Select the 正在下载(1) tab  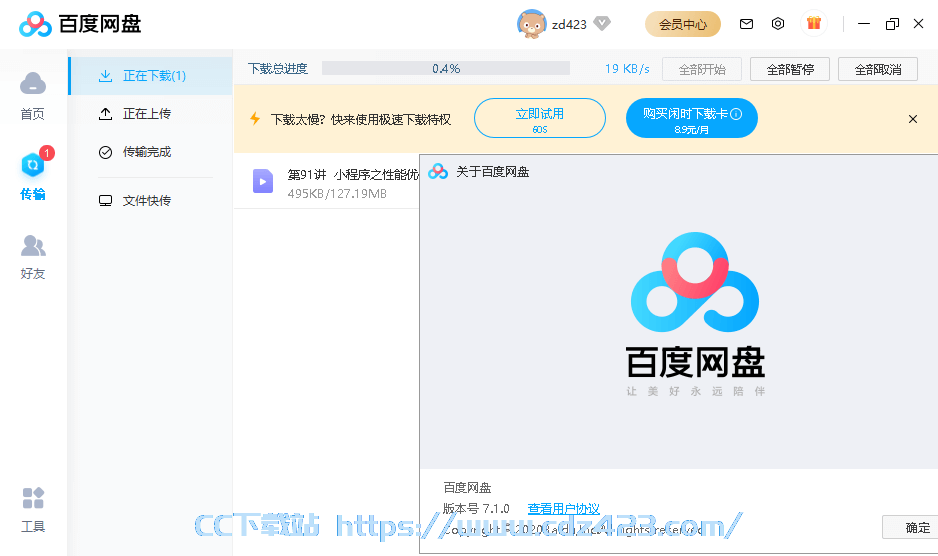coord(151,76)
